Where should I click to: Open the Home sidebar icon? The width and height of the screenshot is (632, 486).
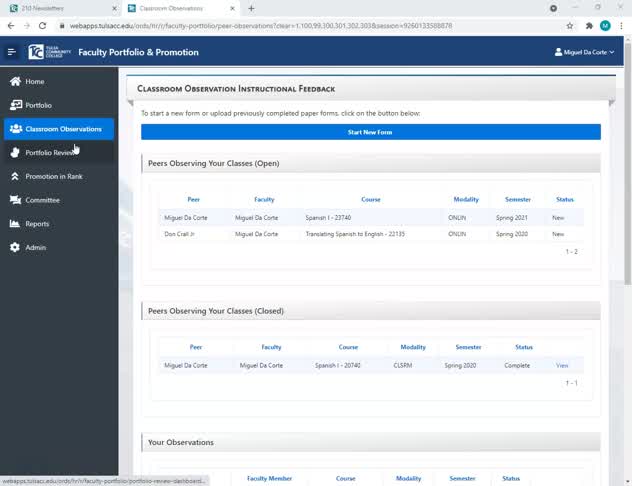tap(16, 81)
